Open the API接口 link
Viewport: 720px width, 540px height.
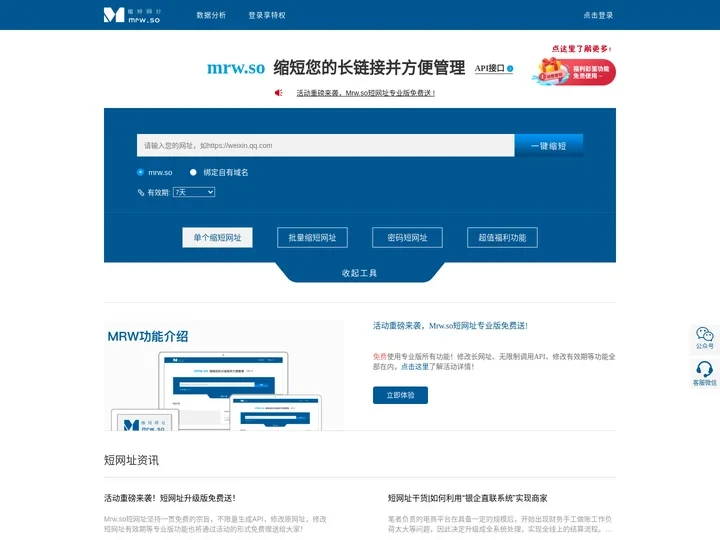click(489, 68)
